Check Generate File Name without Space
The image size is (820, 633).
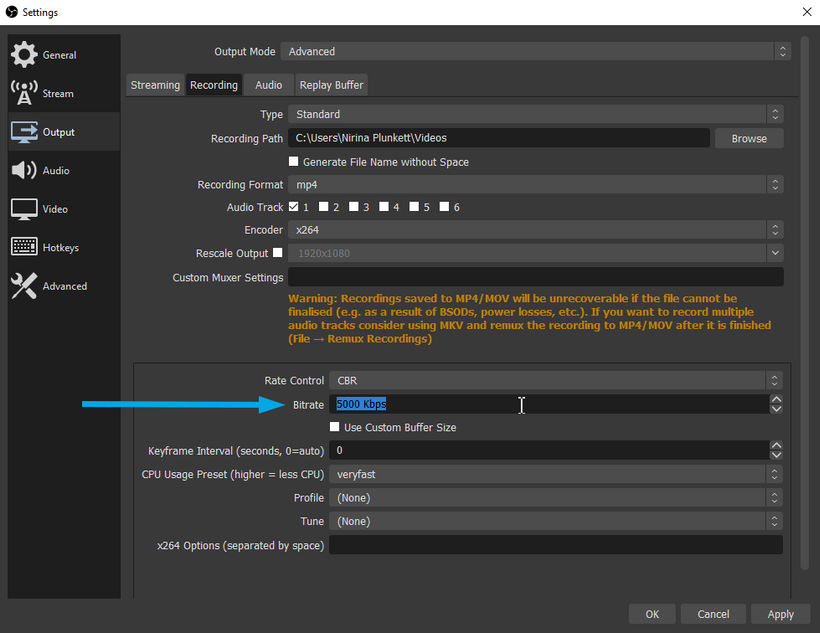coord(294,161)
